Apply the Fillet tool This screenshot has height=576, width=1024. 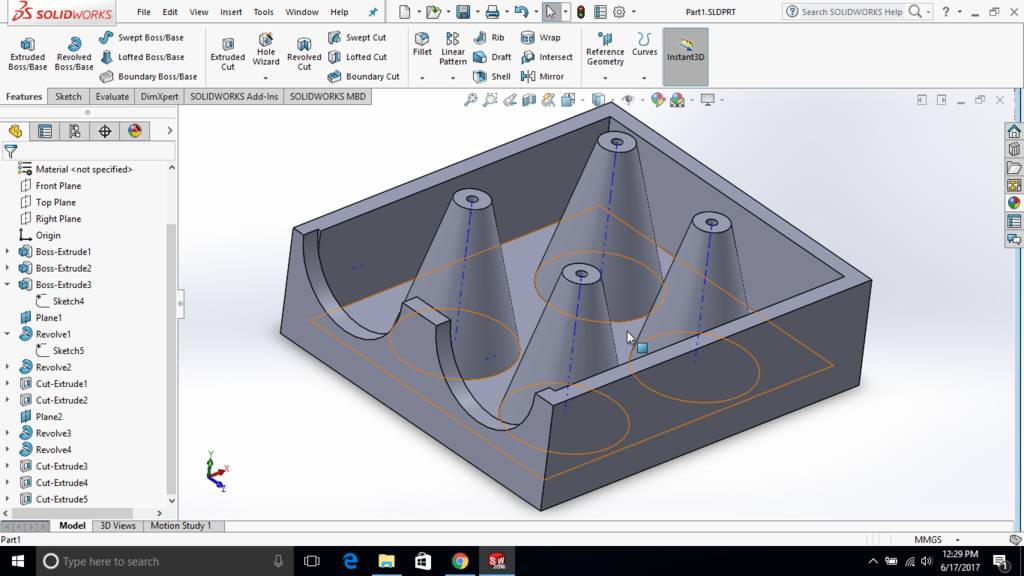[422, 44]
